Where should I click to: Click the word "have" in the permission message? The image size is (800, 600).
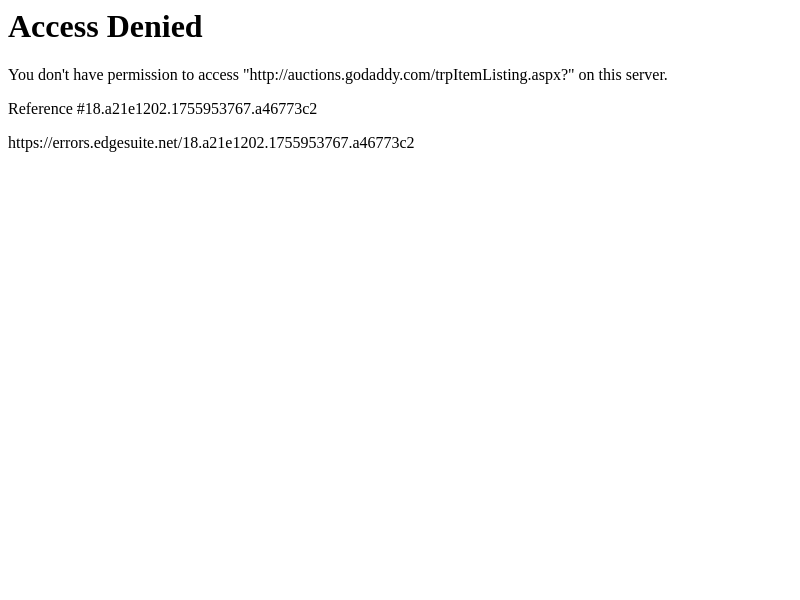coord(88,75)
